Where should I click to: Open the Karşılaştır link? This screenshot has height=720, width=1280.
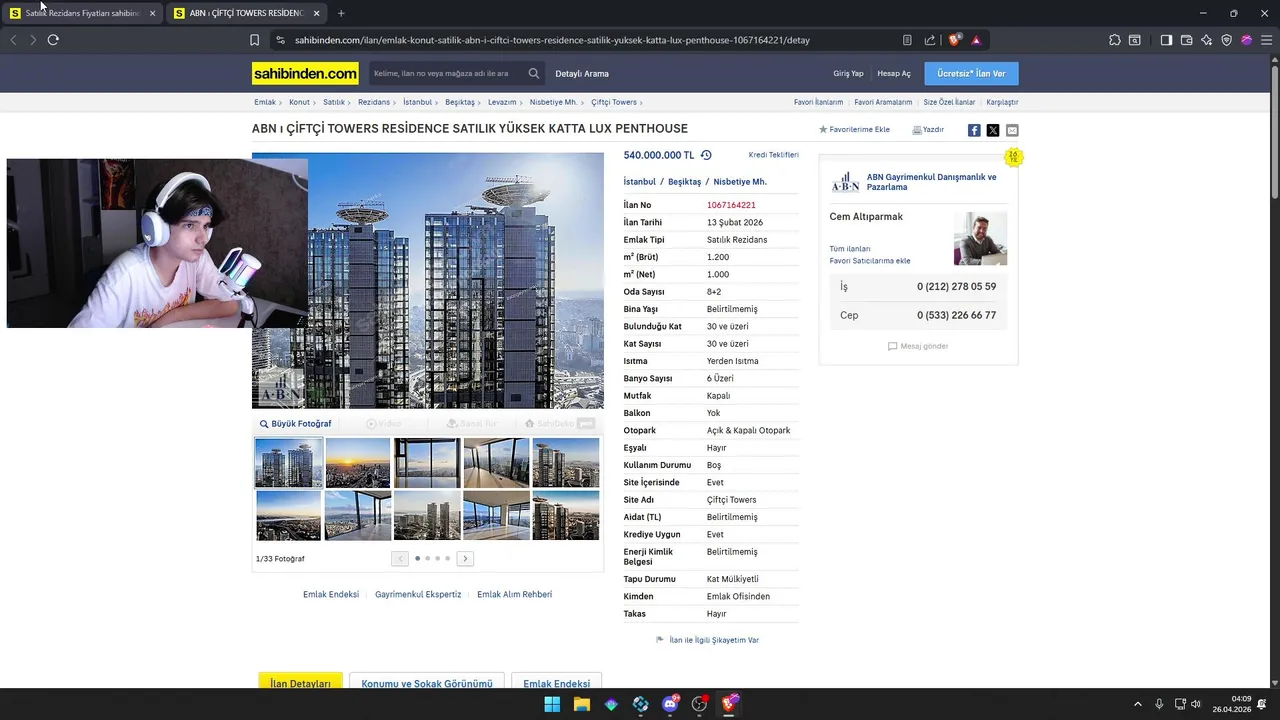point(1002,102)
